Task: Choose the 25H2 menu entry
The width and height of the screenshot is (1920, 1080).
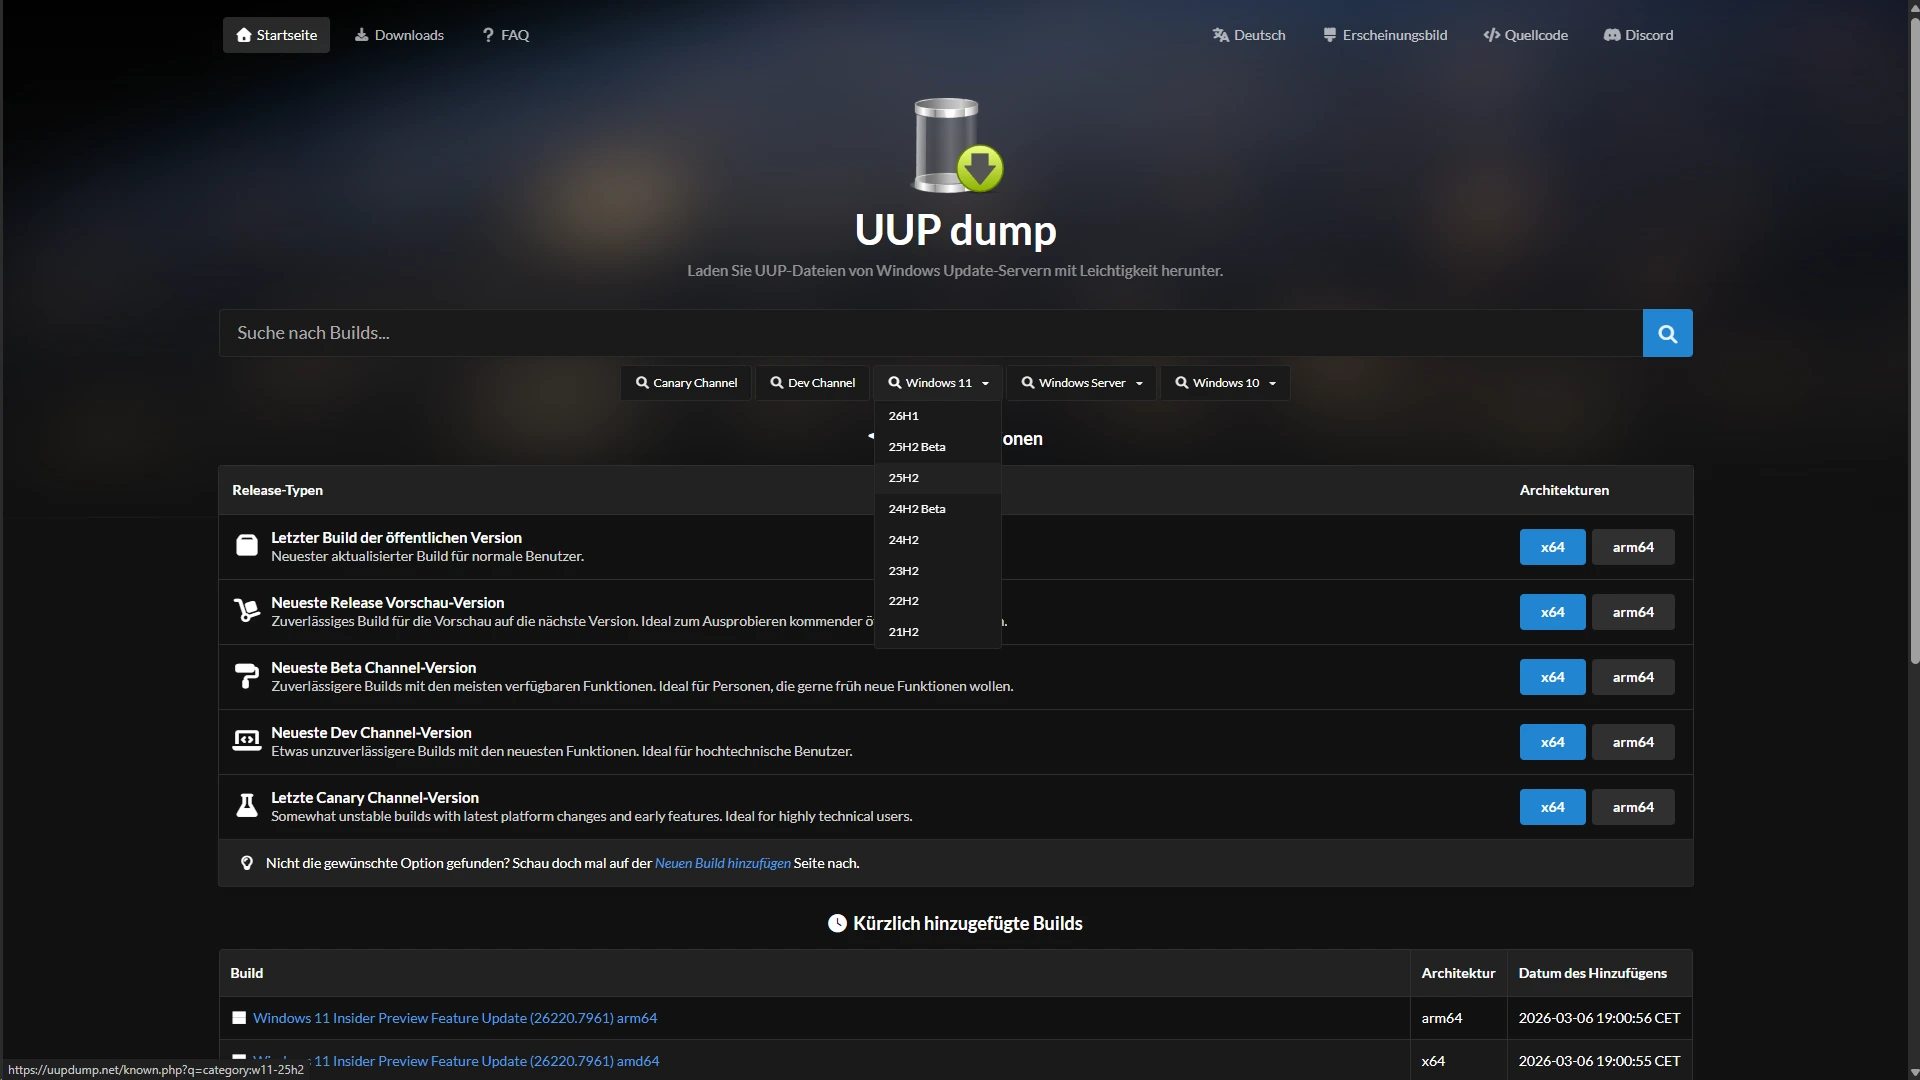Action: [938, 478]
